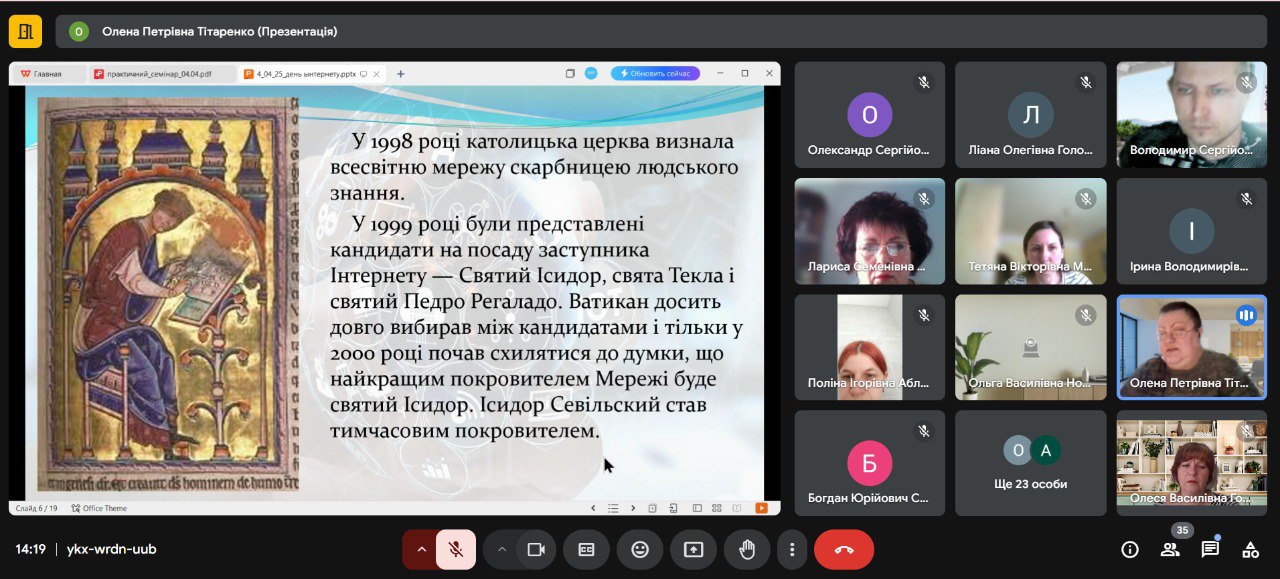Click the medieval scribe illustration on slide
This screenshot has height=579, width=1280.
pos(169,293)
